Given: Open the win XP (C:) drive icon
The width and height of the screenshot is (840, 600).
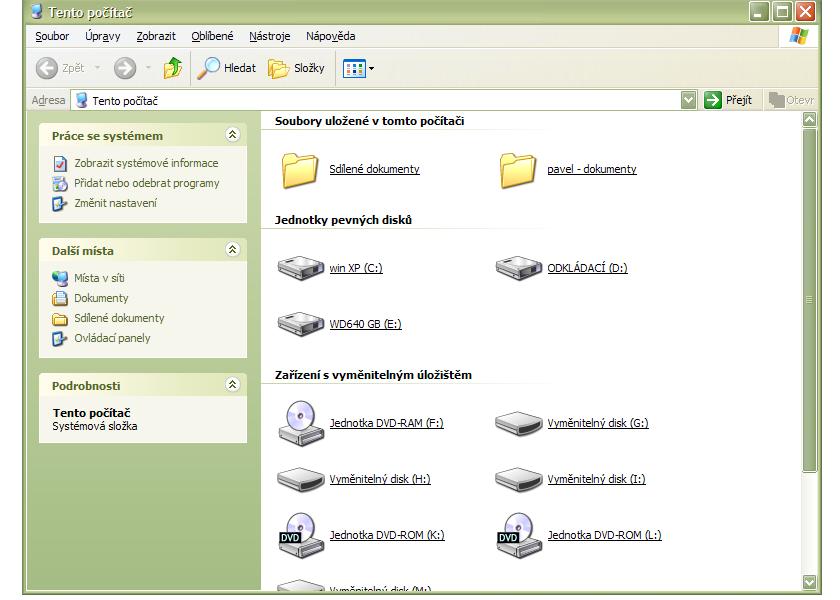Looking at the screenshot, I should click(x=300, y=268).
